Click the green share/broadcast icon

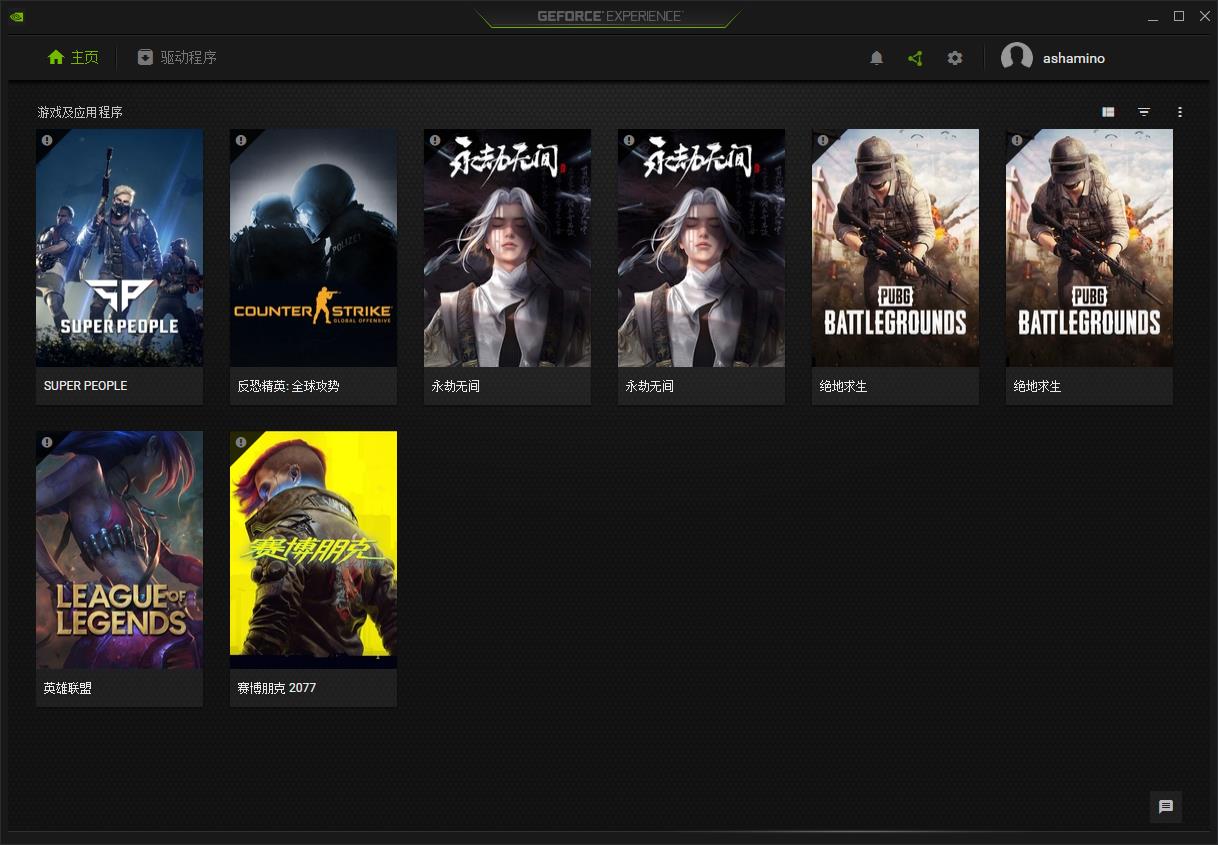(914, 57)
